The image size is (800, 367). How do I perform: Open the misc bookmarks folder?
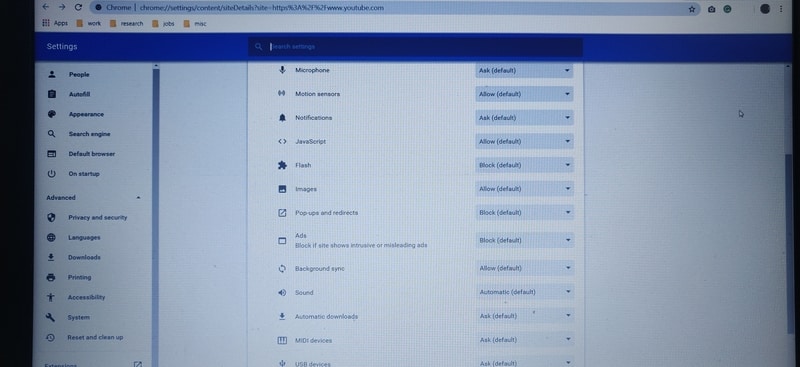tap(195, 23)
